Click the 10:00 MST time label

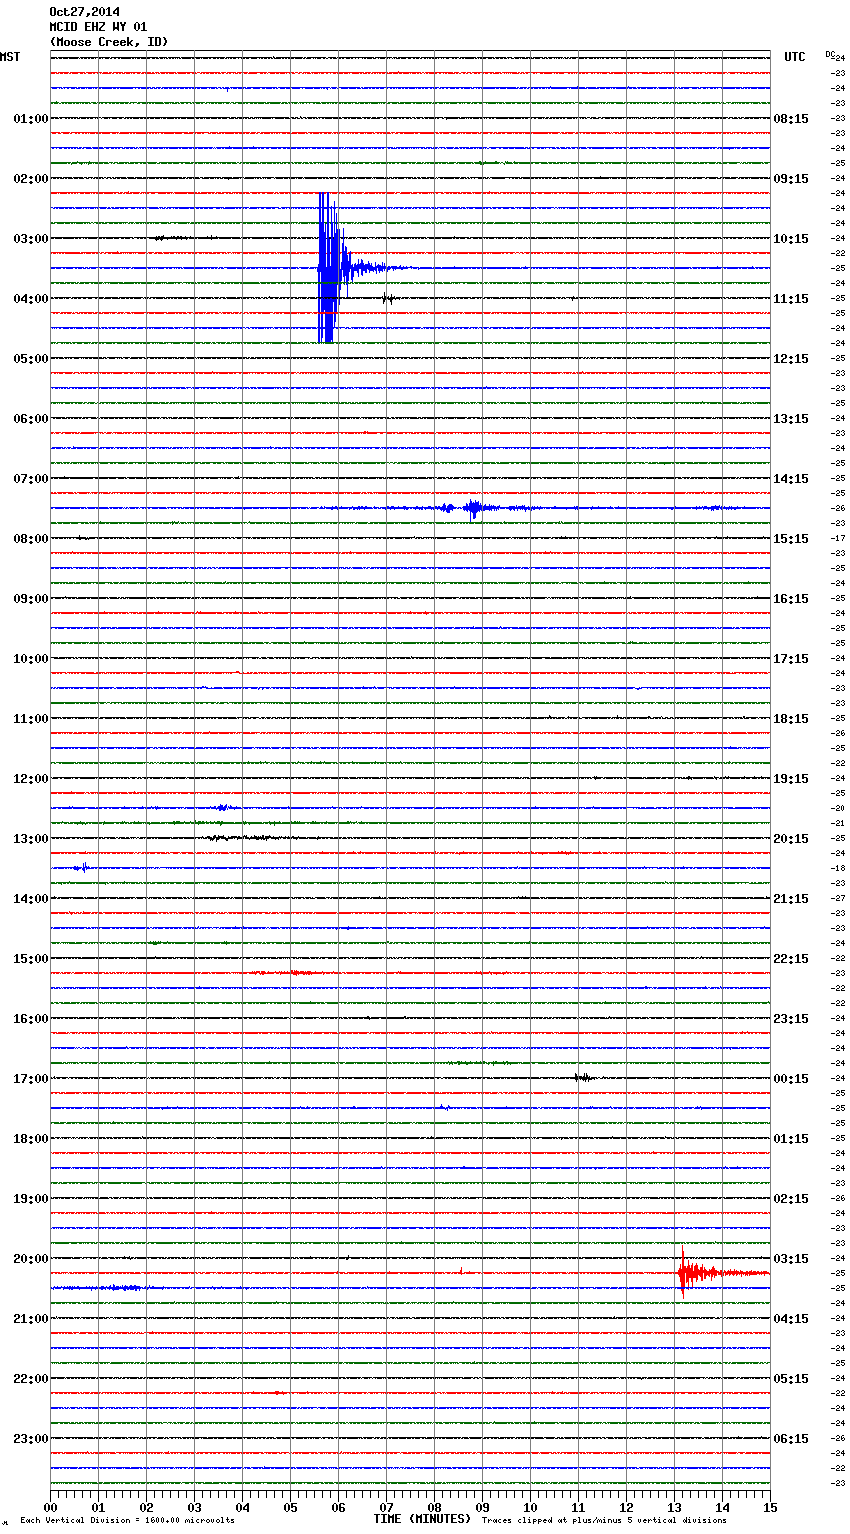tap(30, 659)
